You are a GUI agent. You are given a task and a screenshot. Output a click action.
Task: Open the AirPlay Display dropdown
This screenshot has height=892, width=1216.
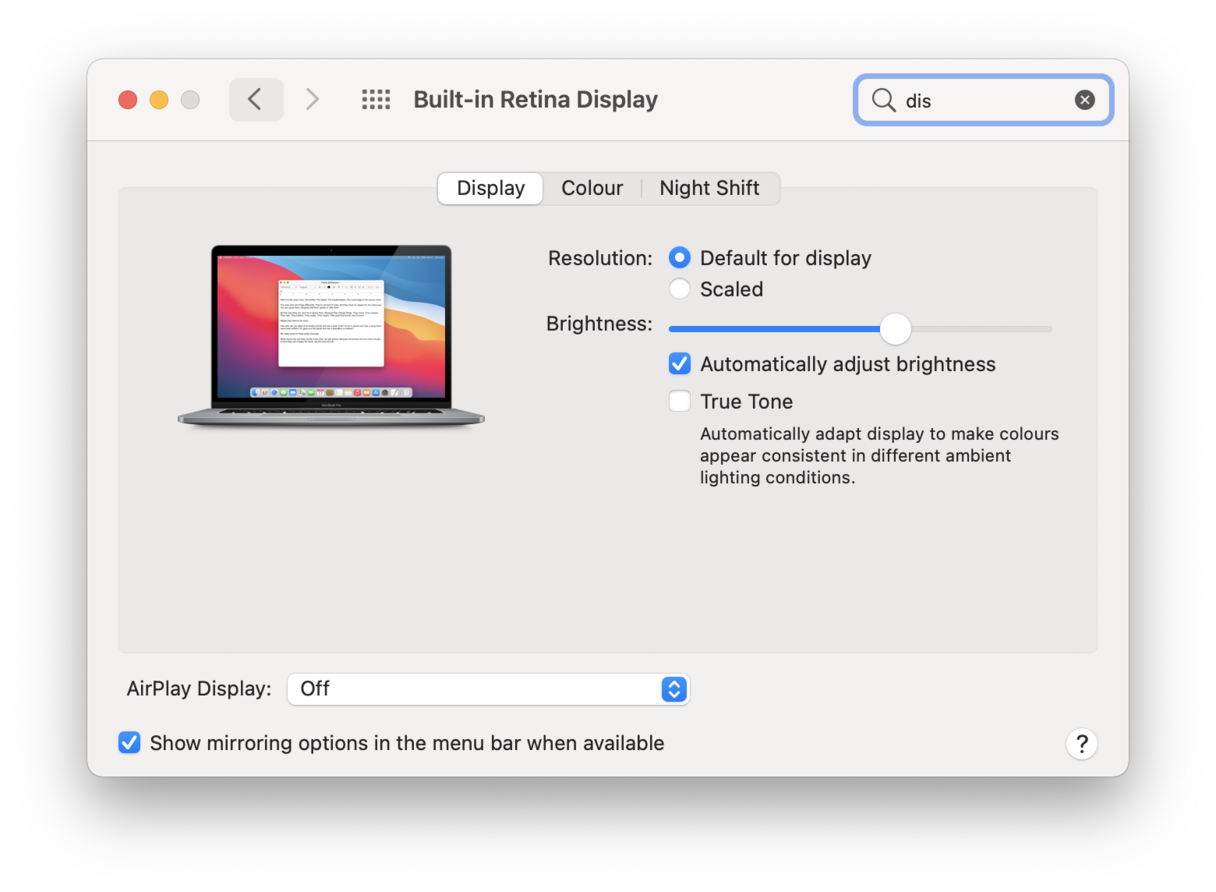click(488, 689)
